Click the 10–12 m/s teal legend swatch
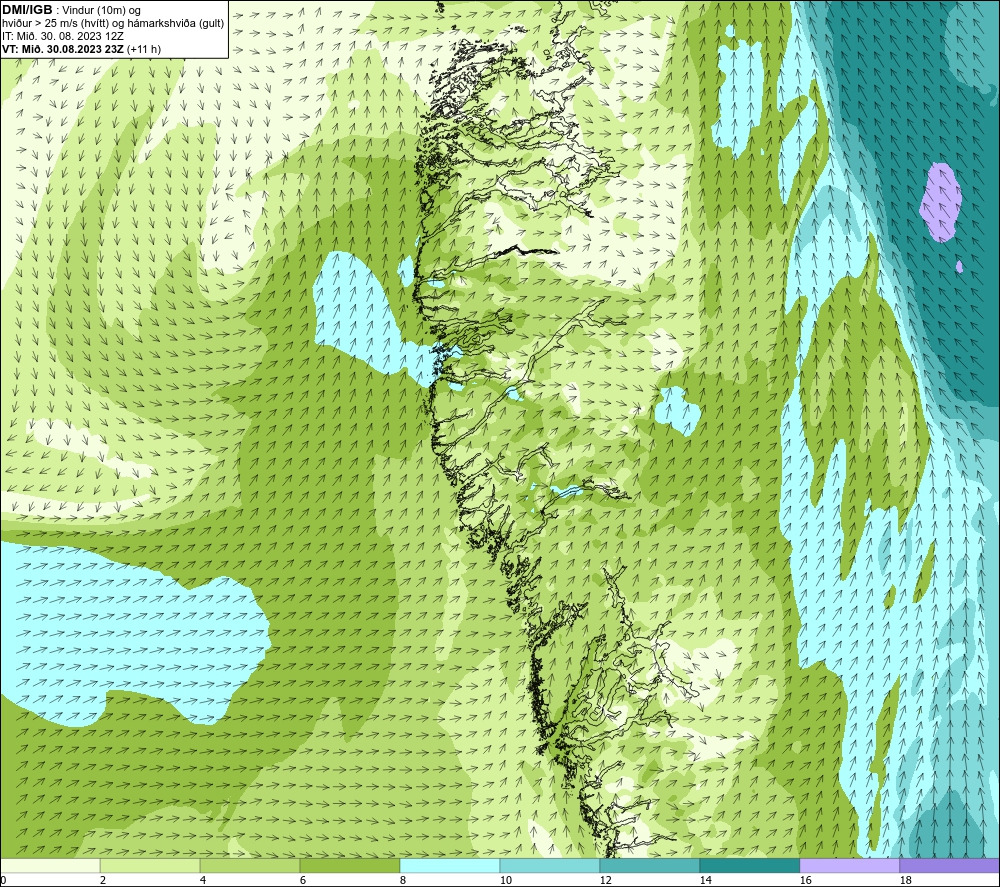Image resolution: width=1000 pixels, height=887 pixels. click(x=550, y=865)
